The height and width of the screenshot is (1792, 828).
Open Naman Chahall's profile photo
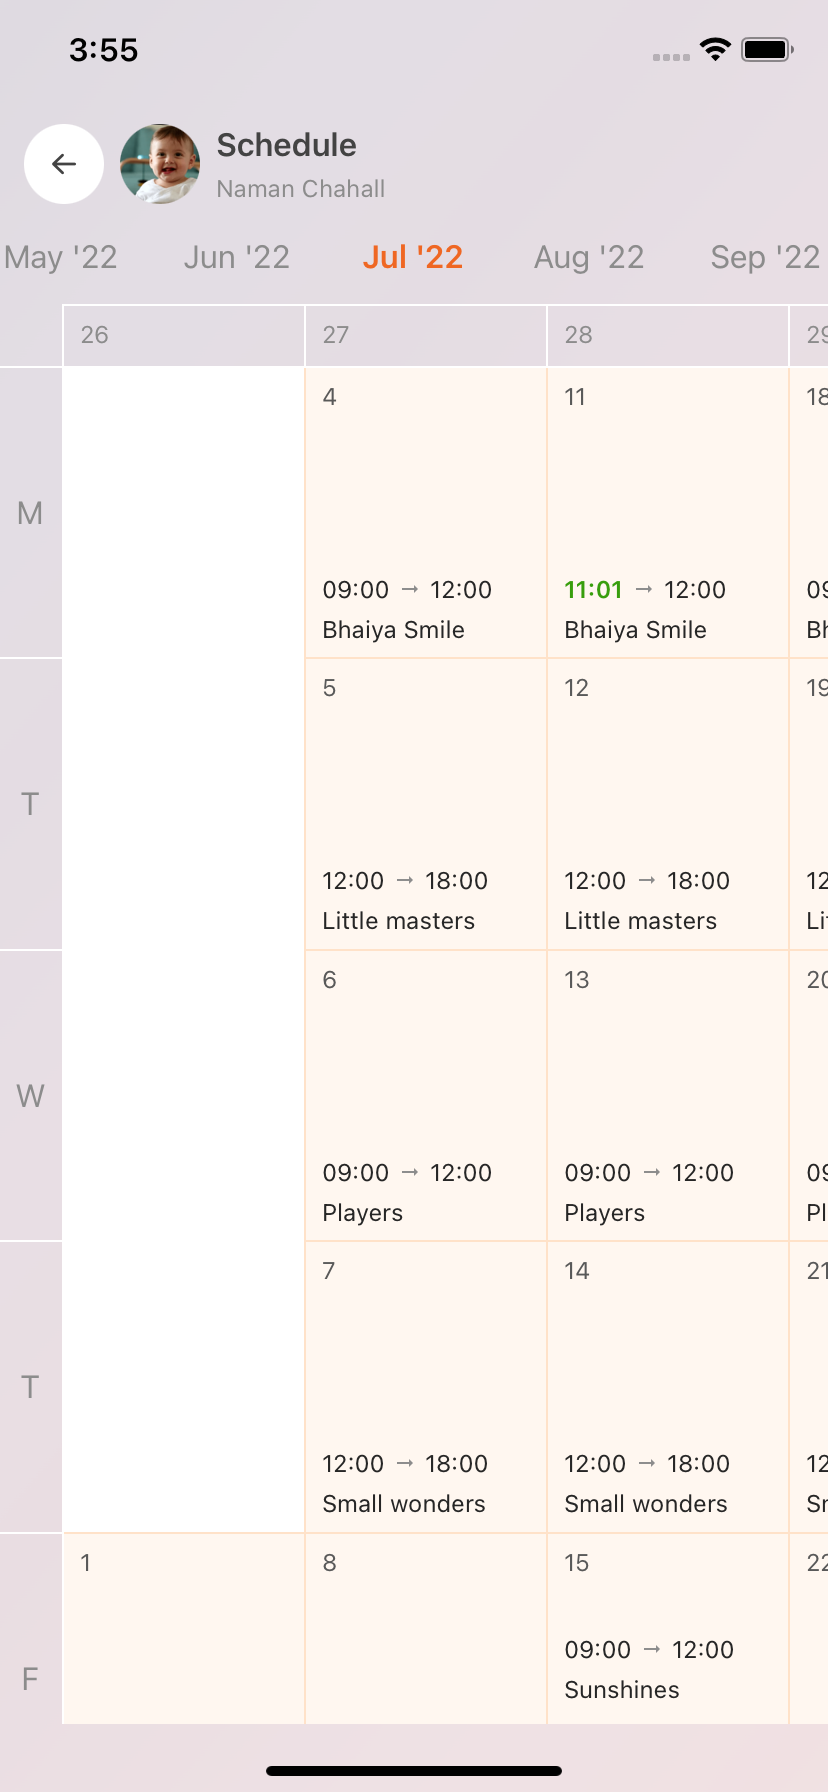pyautogui.click(x=160, y=164)
